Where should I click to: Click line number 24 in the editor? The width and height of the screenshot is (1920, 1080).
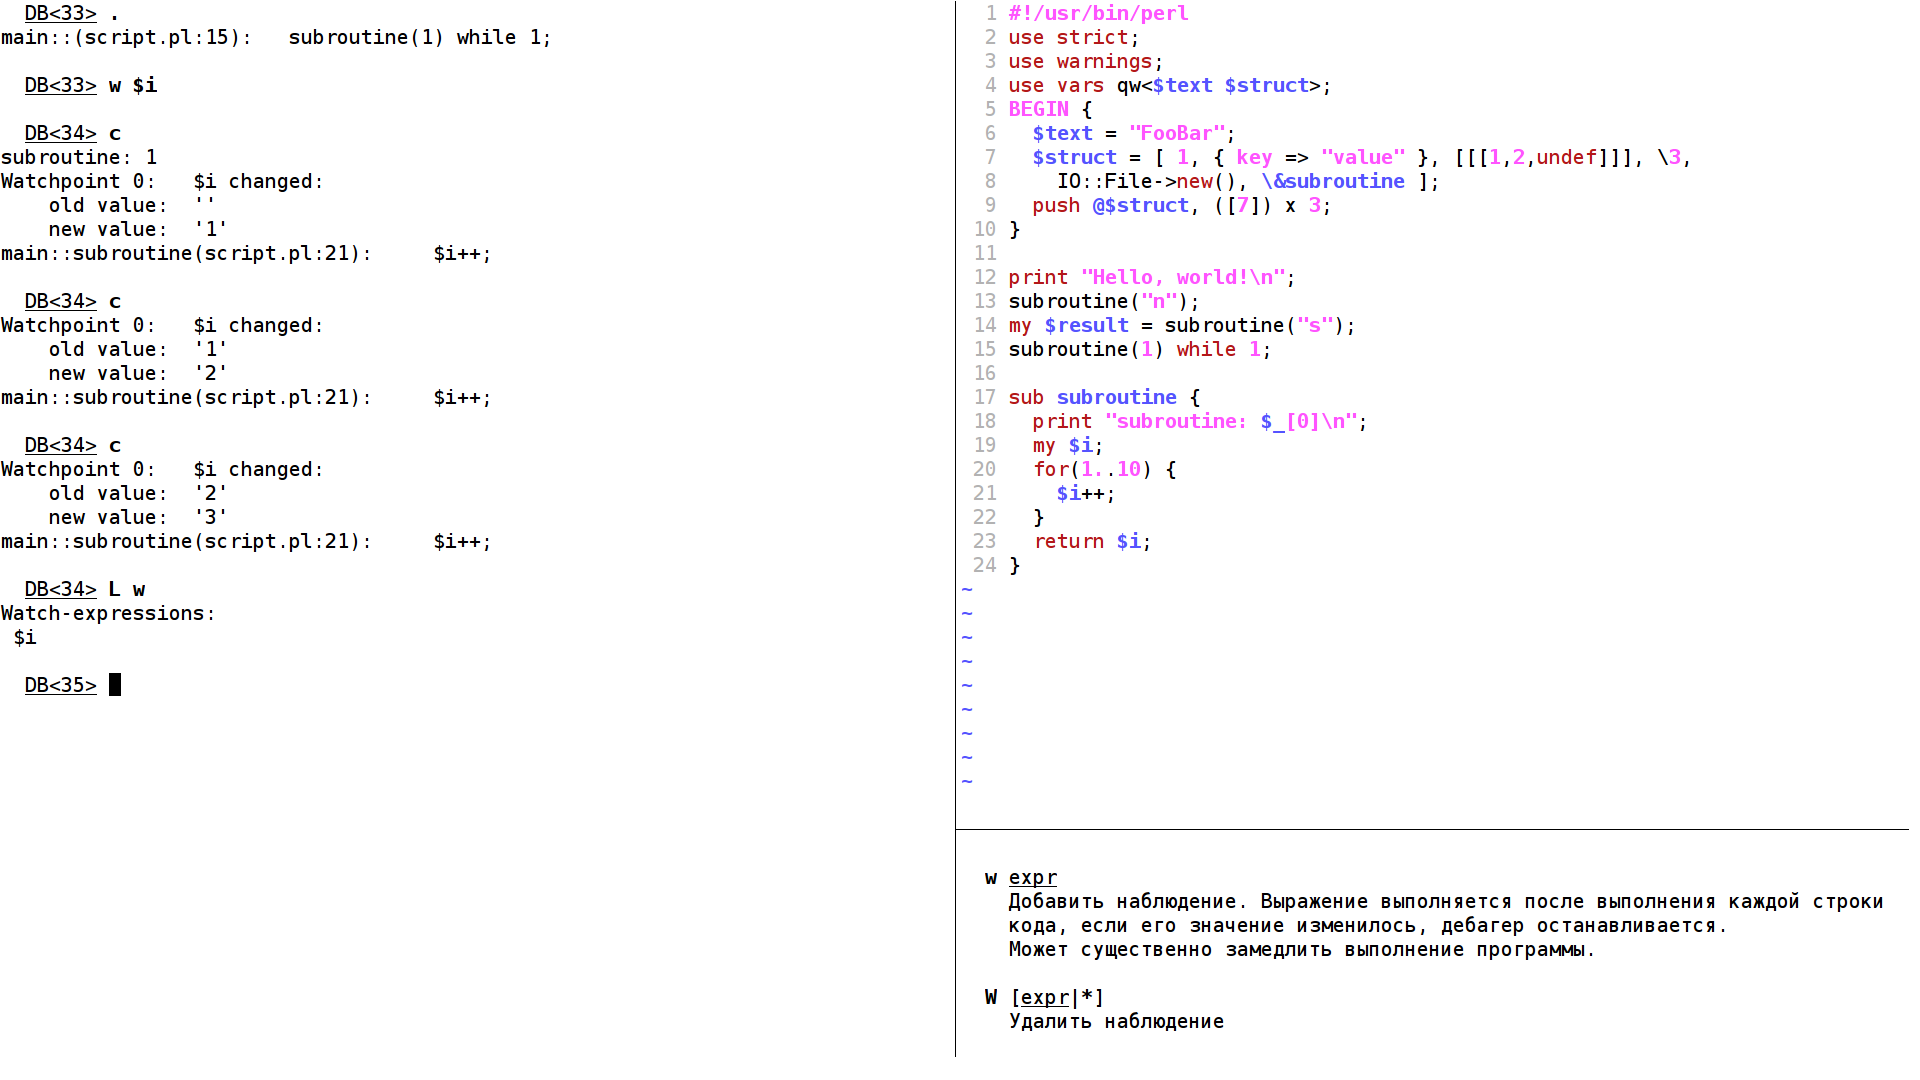(x=985, y=565)
